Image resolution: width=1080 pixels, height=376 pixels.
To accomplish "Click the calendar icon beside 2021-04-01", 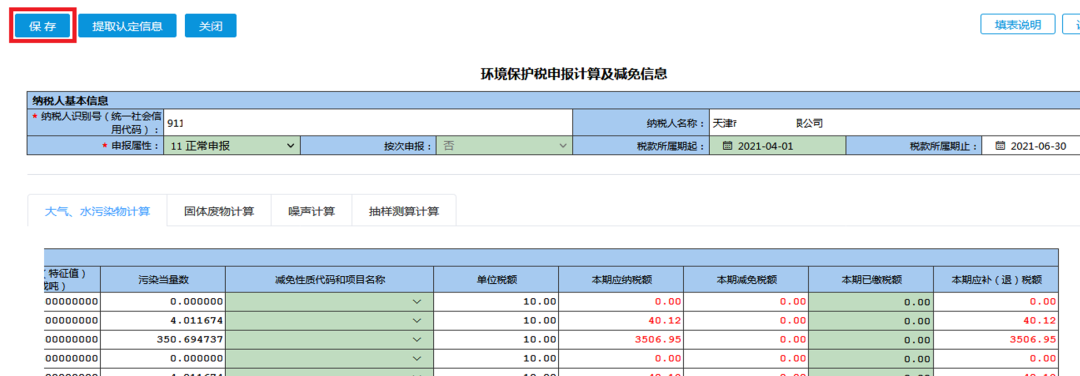I will pos(727,147).
